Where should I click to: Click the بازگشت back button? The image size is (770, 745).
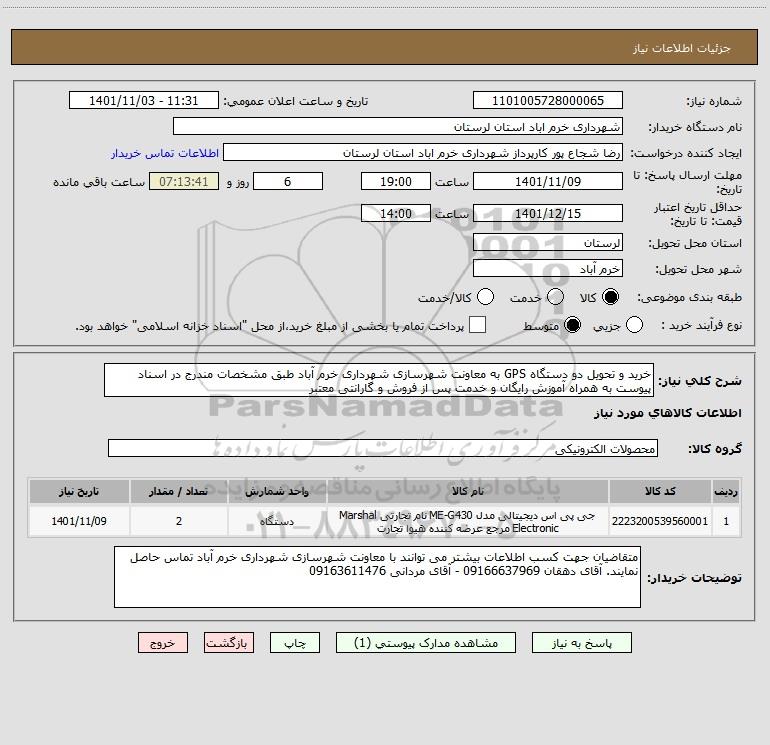pos(229,643)
